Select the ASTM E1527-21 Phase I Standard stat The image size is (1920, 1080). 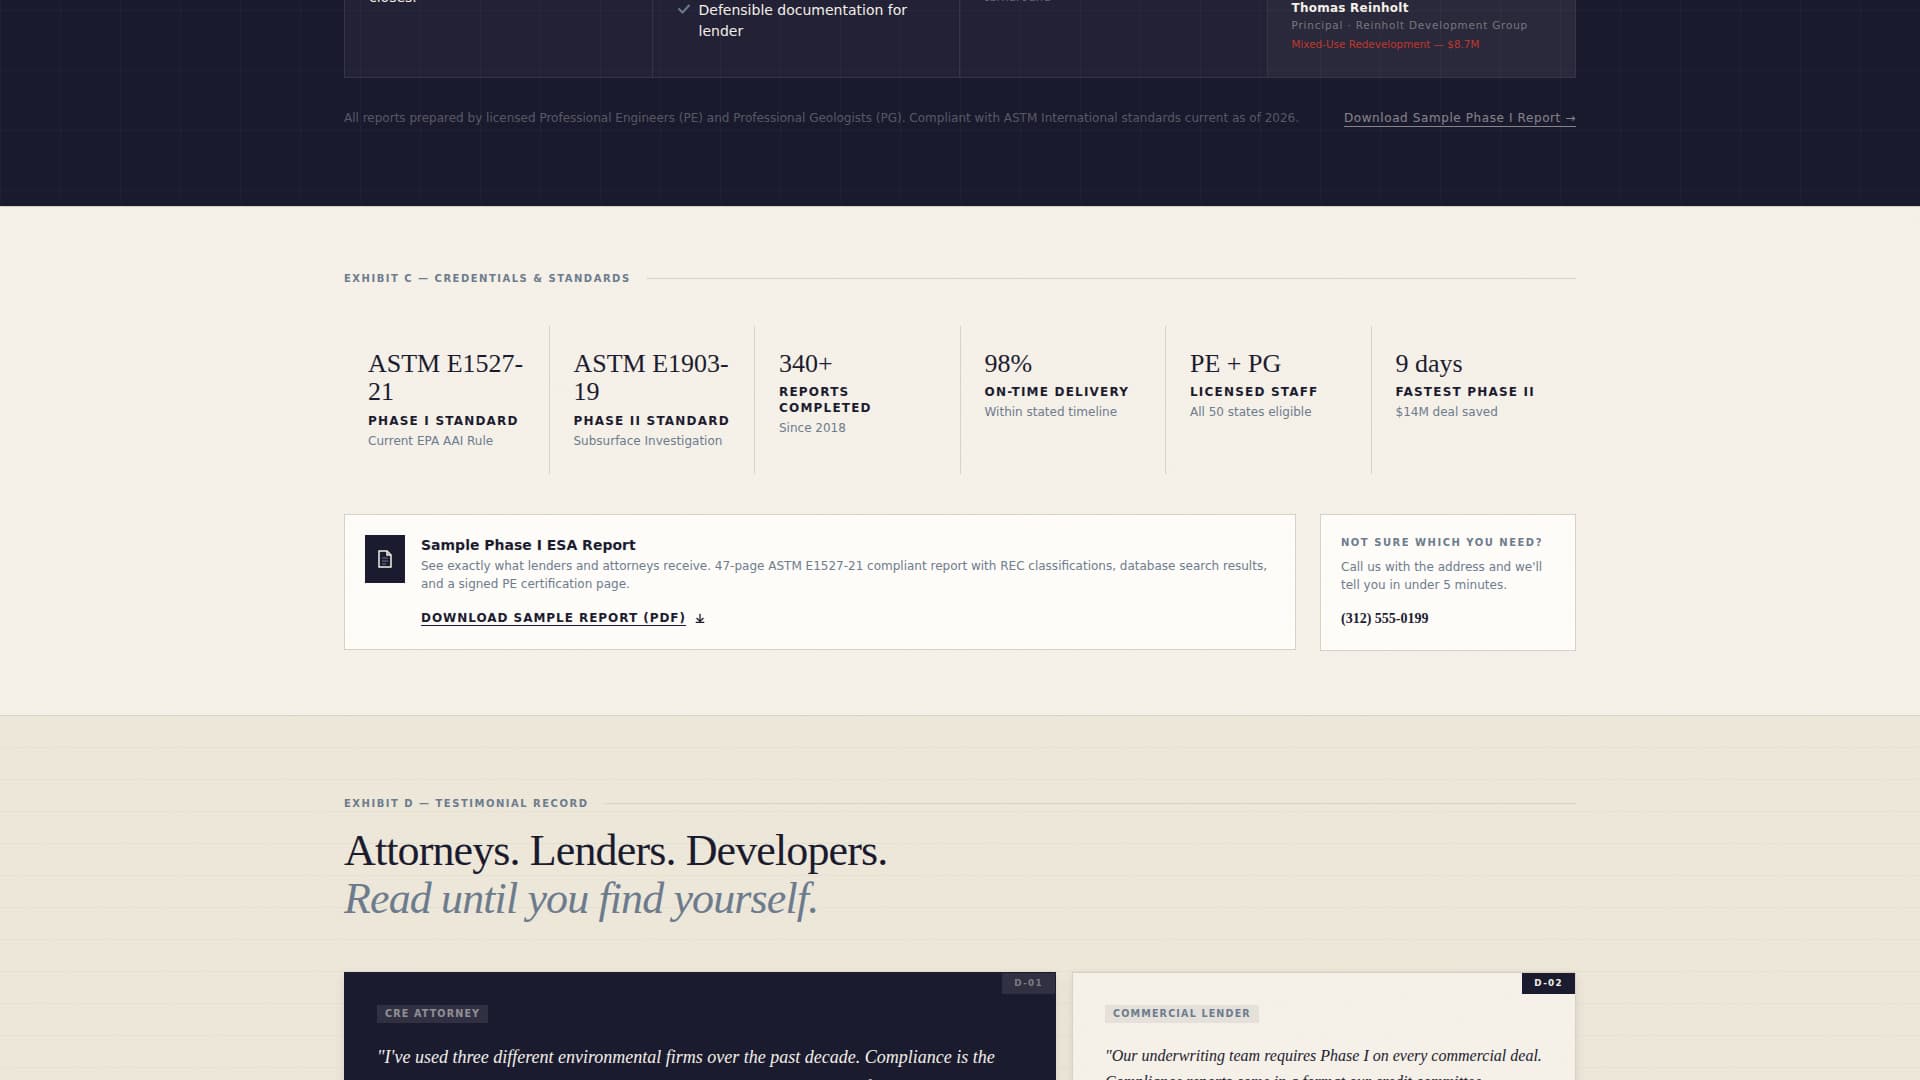point(446,399)
